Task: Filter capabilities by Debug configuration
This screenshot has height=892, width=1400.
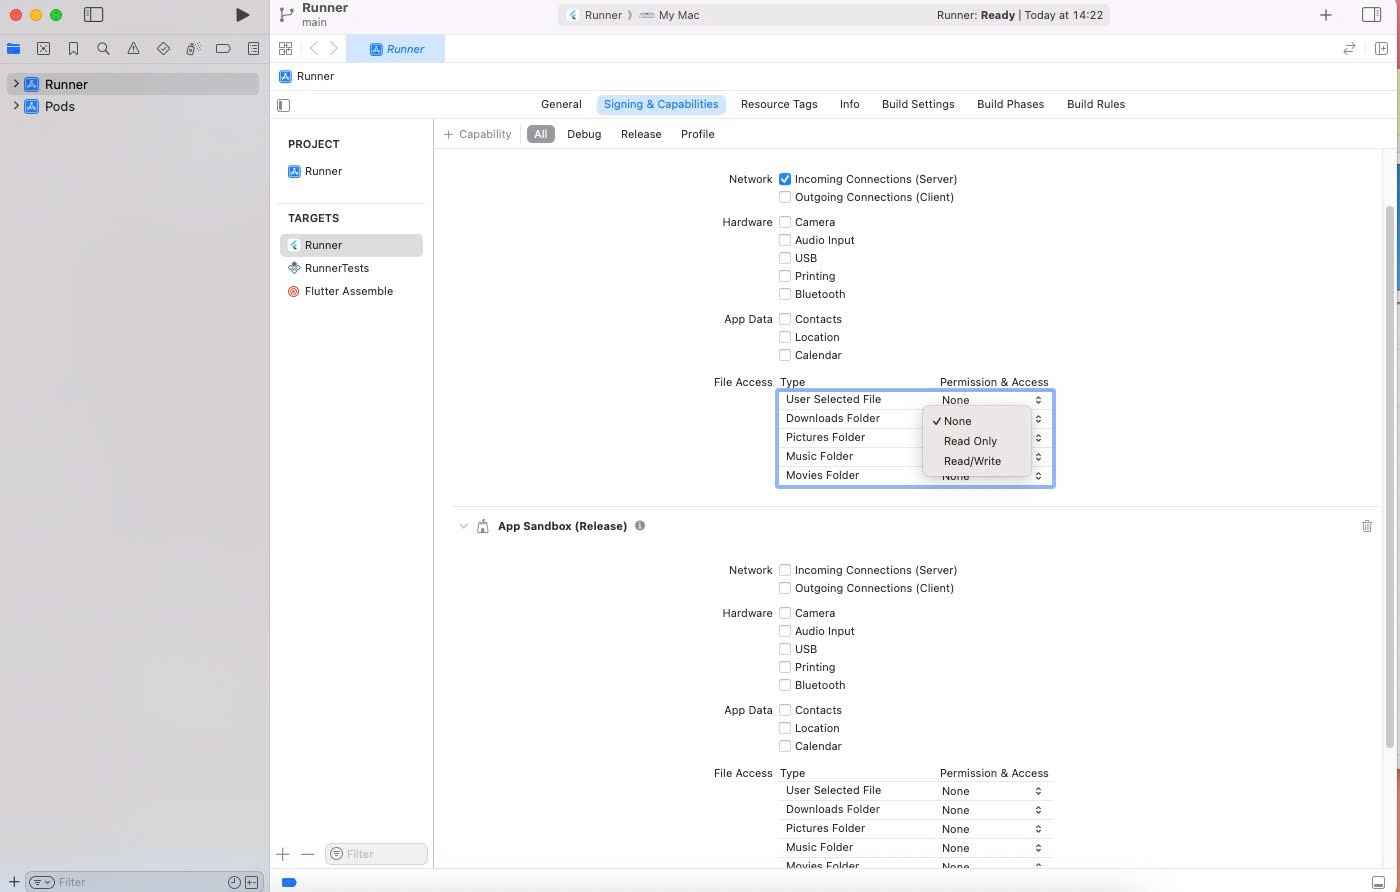Action: click(x=584, y=134)
